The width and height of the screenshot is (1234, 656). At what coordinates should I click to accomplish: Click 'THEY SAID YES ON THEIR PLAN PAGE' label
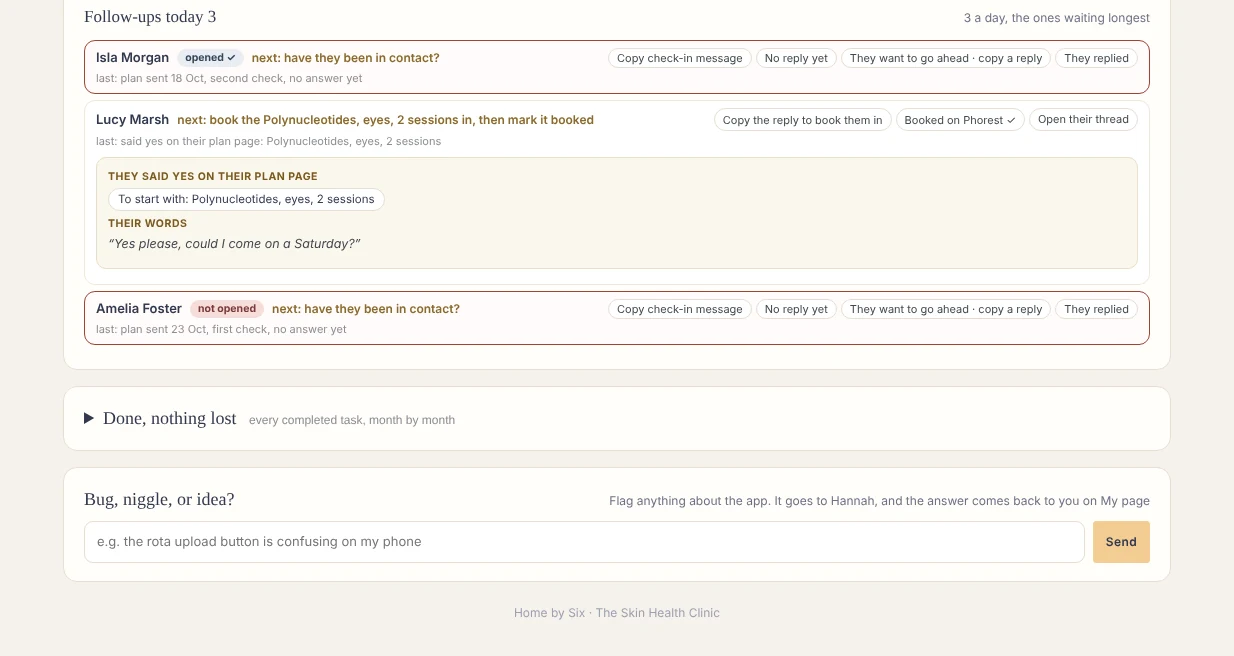pos(213,176)
